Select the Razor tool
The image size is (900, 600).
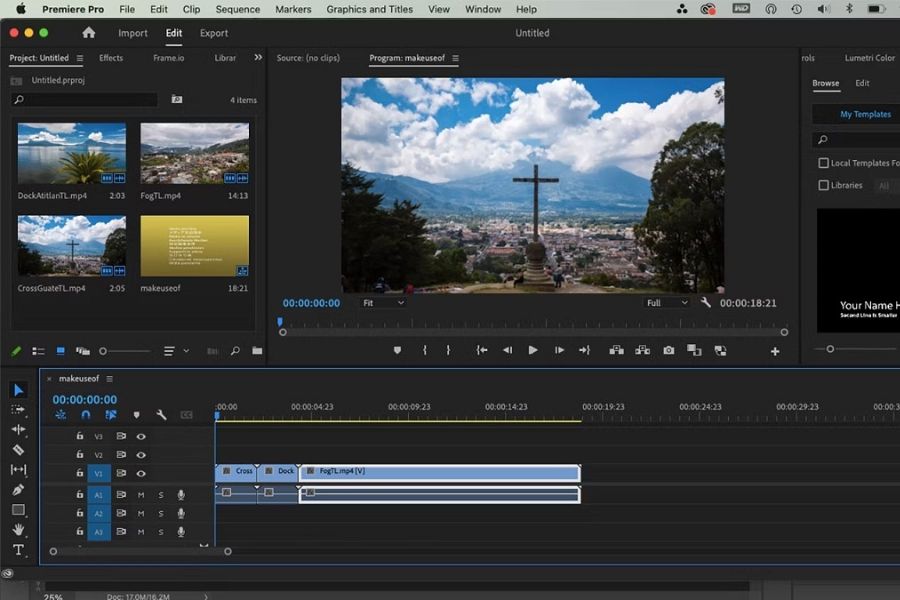pyautogui.click(x=18, y=450)
